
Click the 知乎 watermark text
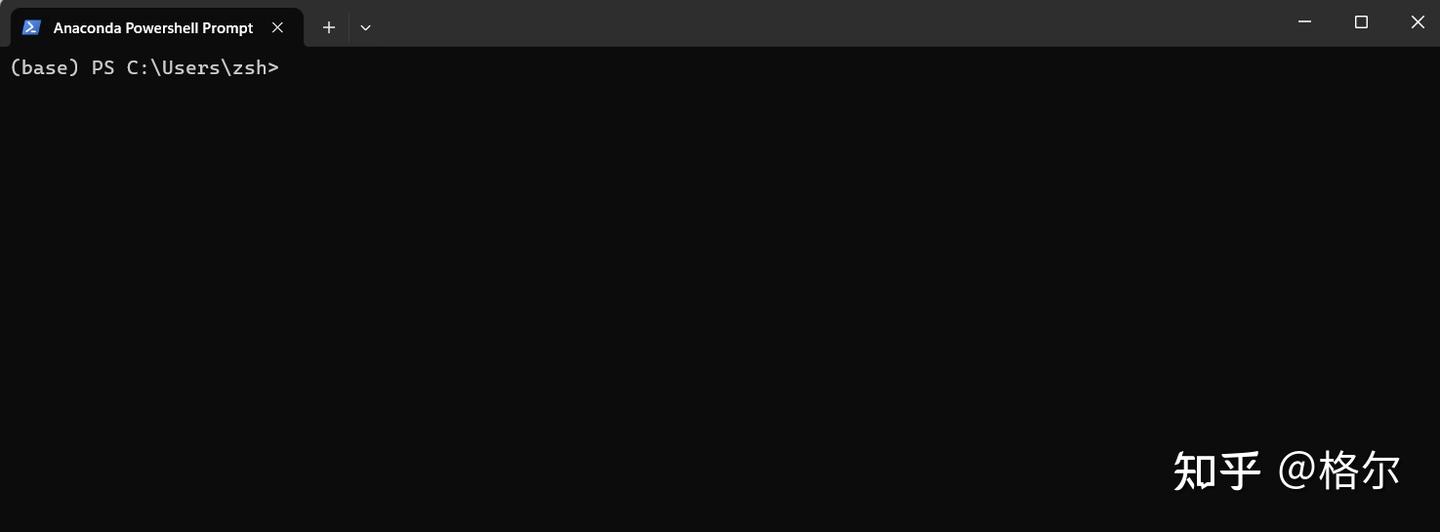(x=1217, y=470)
